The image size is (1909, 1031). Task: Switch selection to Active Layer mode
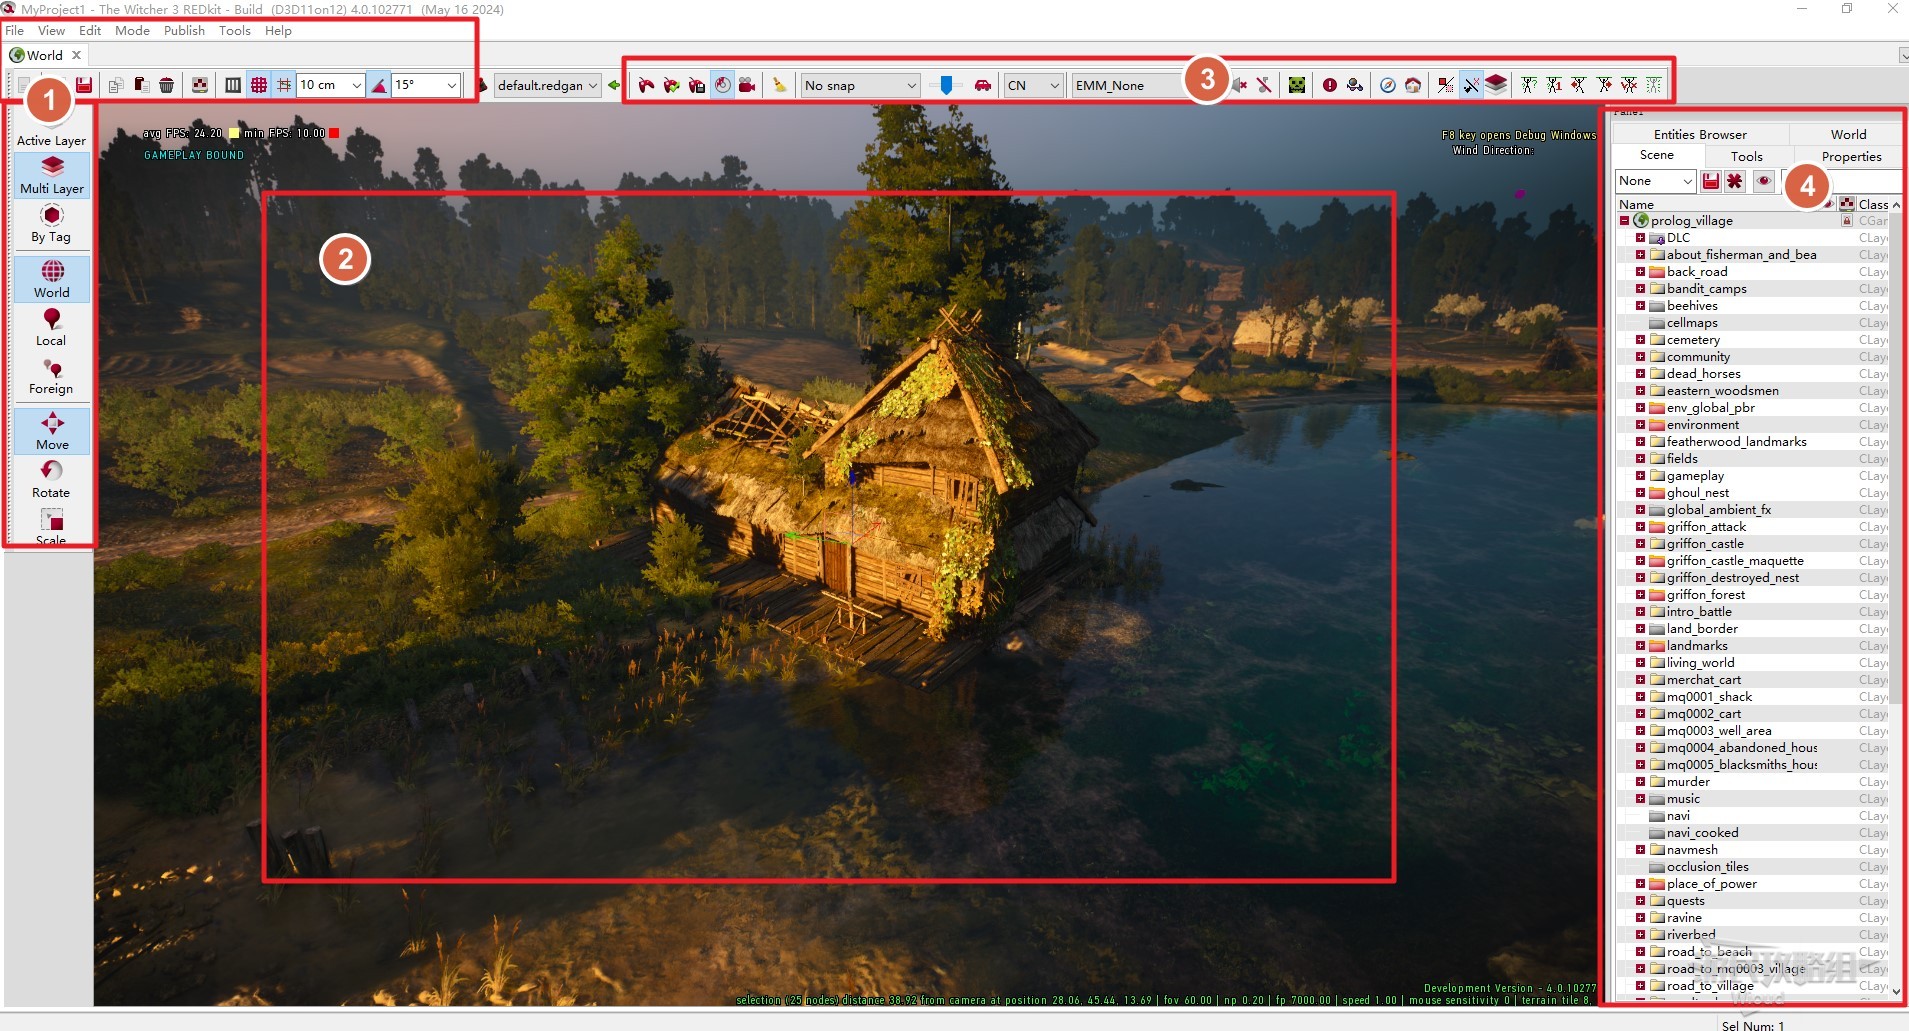point(52,140)
